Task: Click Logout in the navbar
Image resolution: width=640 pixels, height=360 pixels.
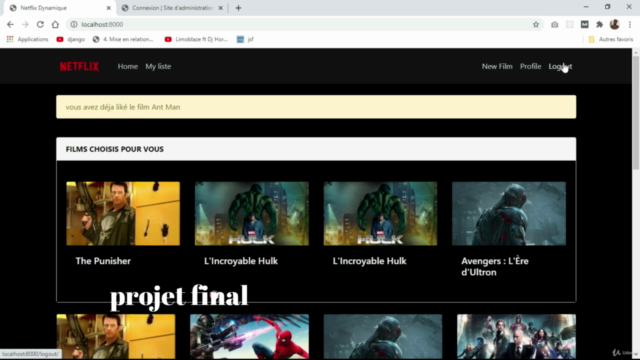Action: pyautogui.click(x=560, y=66)
